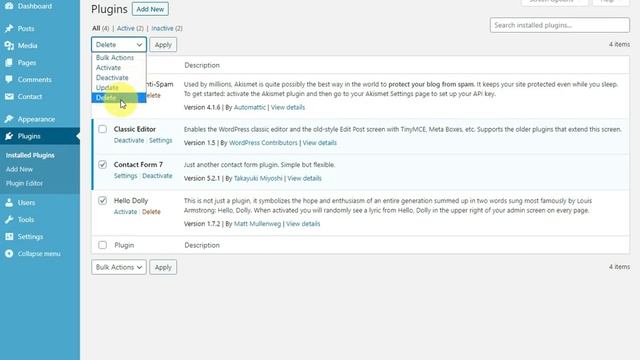Image resolution: width=640 pixels, height=360 pixels.
Task: Choose Bulk Actions option in open list
Action: pos(118,58)
